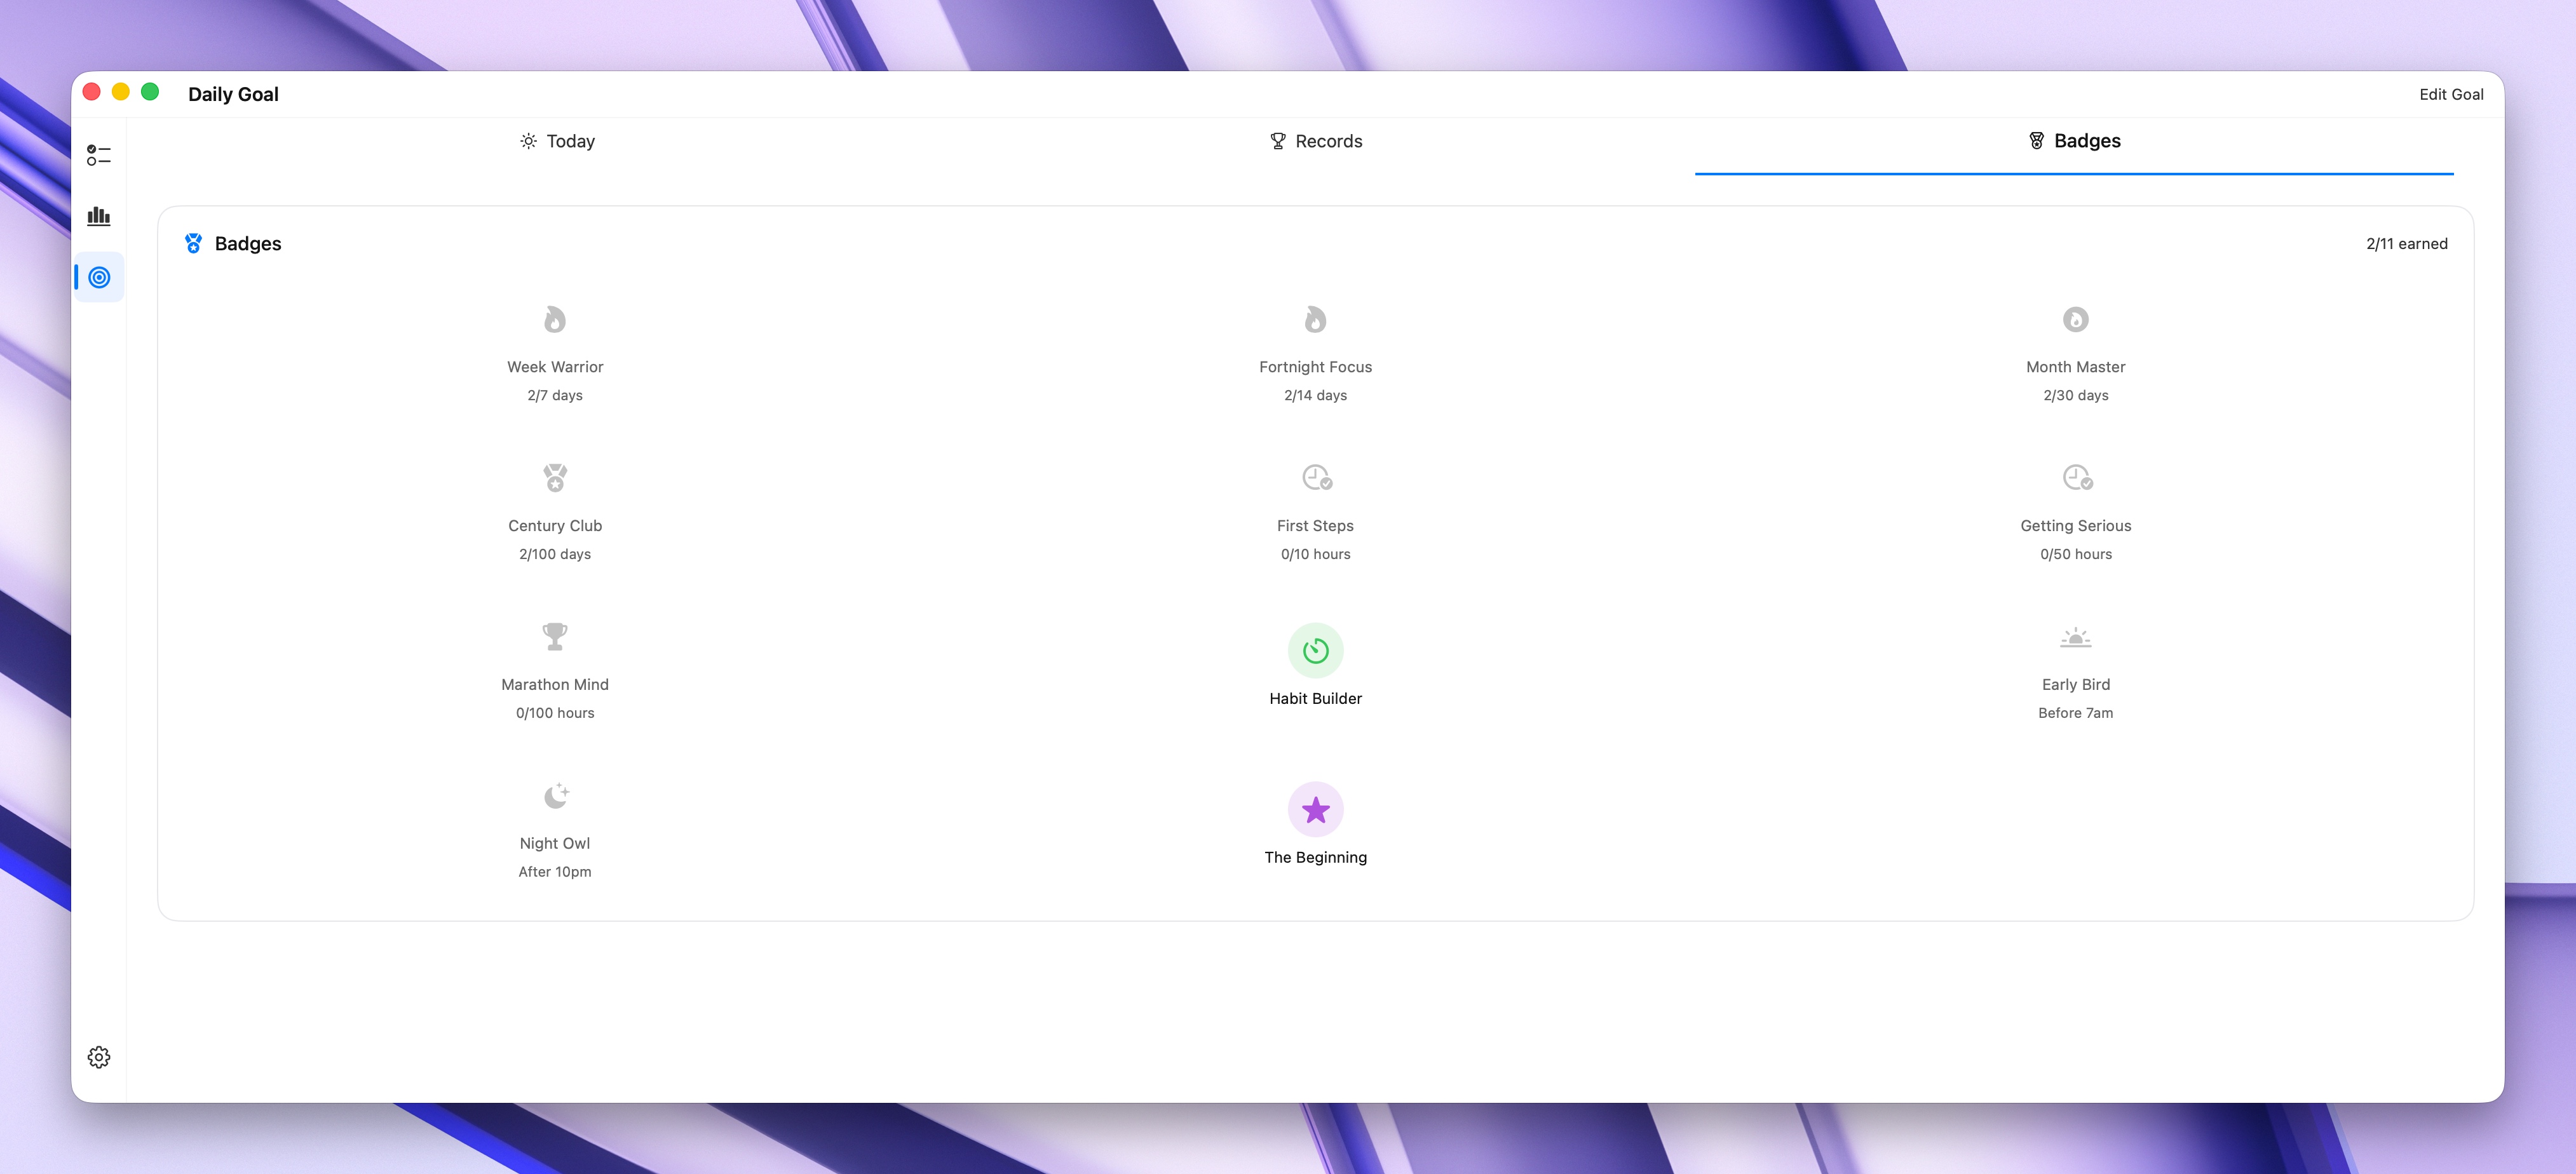Image resolution: width=2576 pixels, height=1174 pixels.
Task: Click the Edit Goal button
Action: coord(2450,94)
